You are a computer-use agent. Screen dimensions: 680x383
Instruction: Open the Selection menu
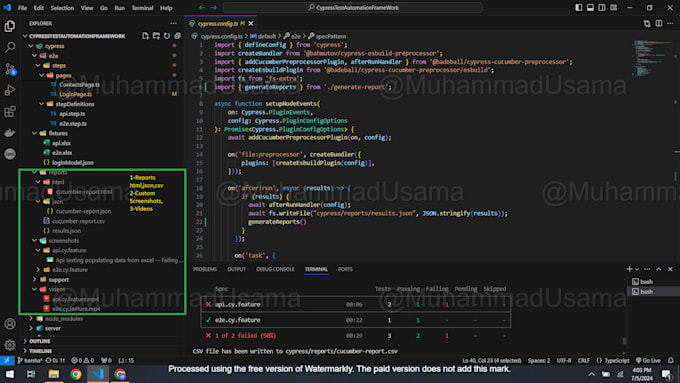tap(62, 8)
